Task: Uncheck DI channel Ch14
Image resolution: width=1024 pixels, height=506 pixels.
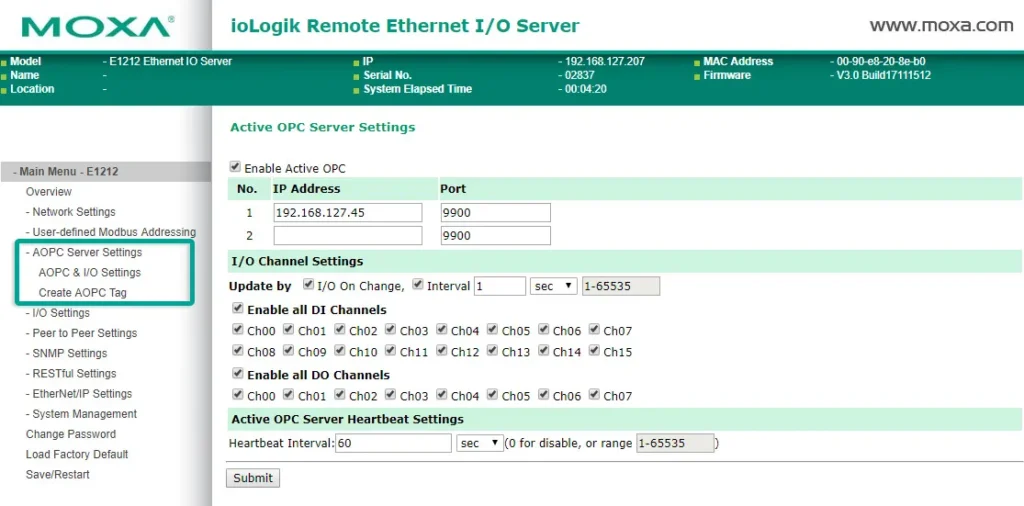Action: click(543, 351)
